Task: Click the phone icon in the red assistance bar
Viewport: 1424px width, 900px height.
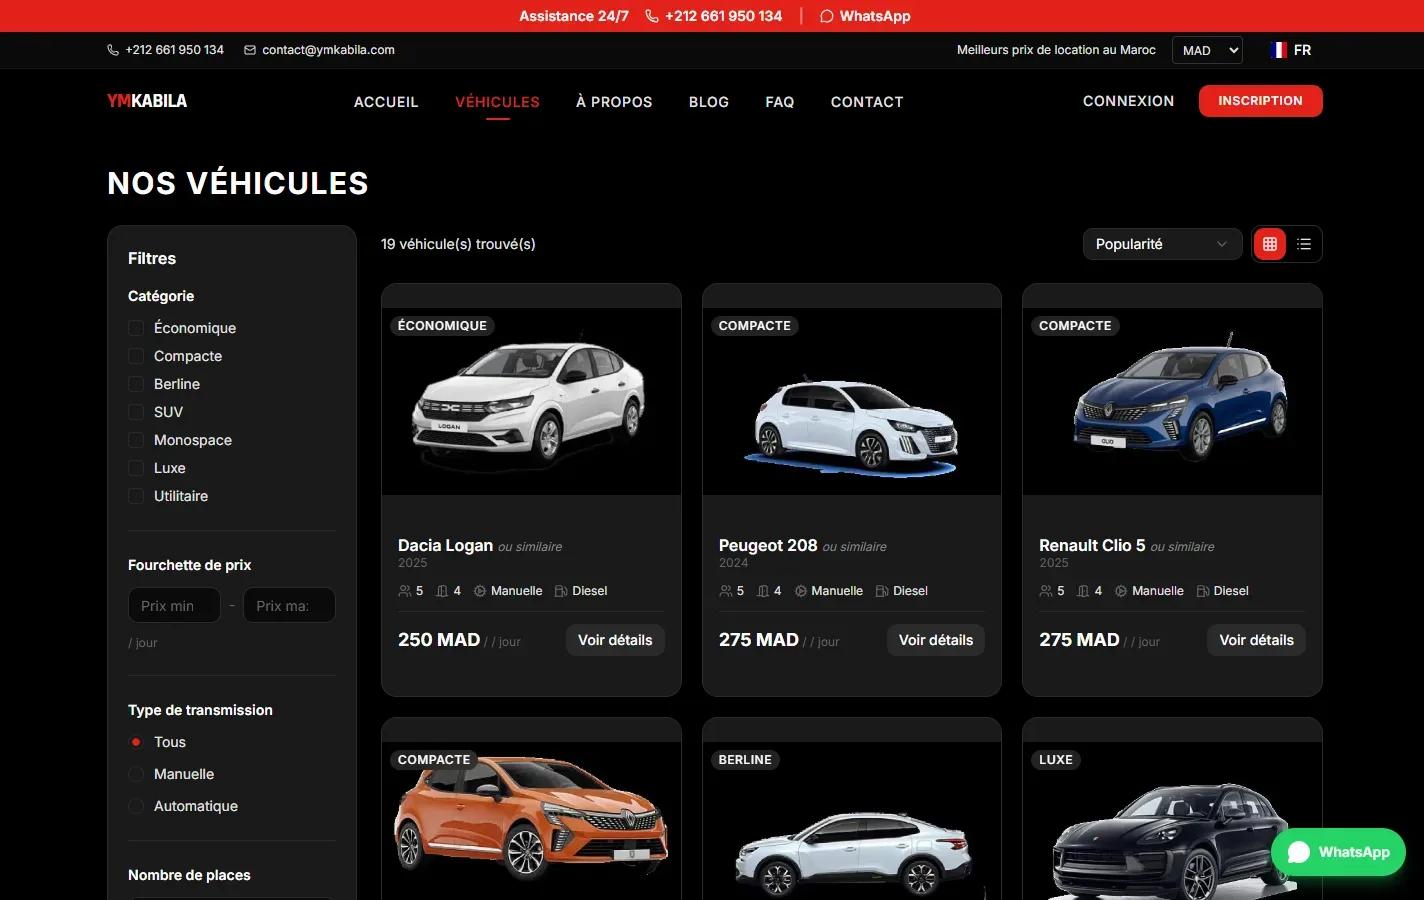Action: [x=652, y=16]
